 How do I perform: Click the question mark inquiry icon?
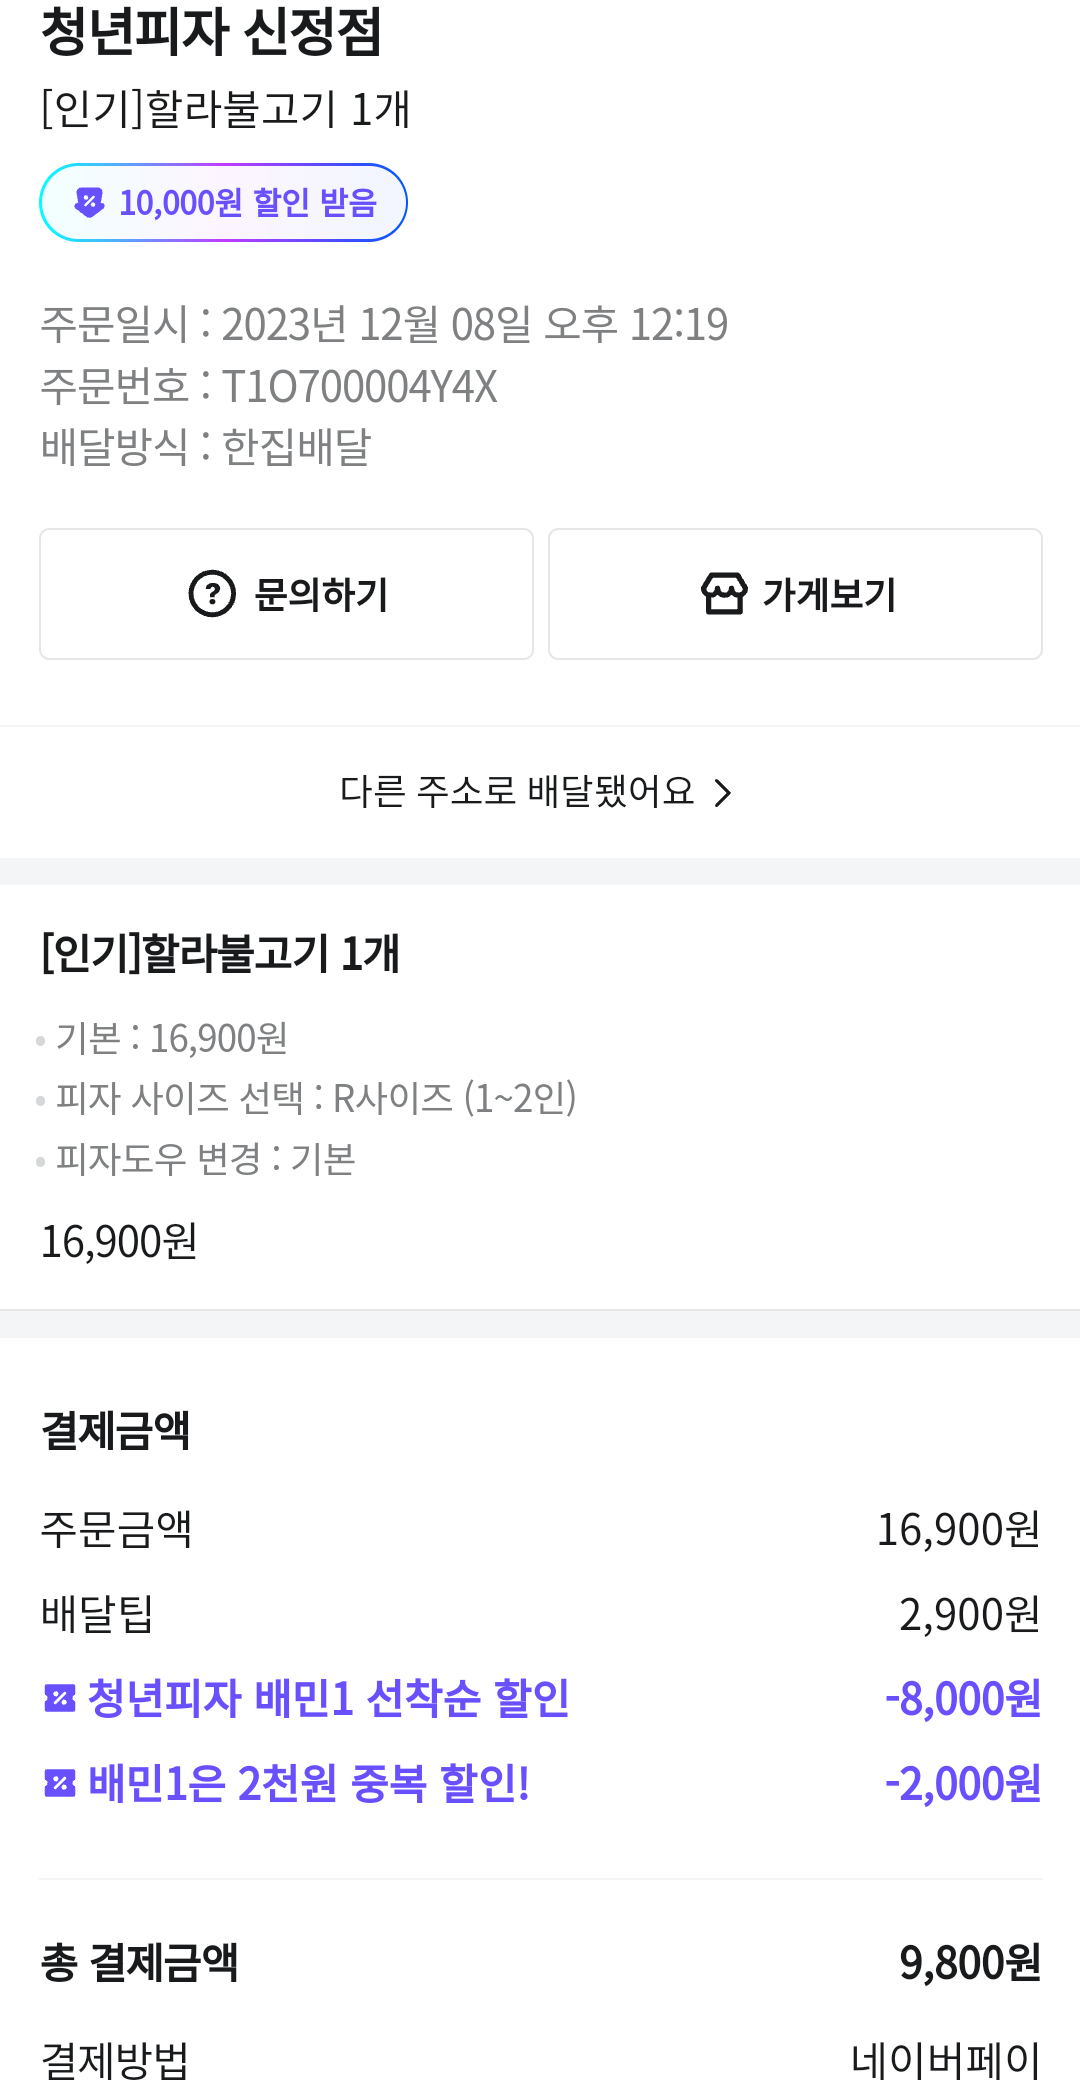pyautogui.click(x=212, y=594)
